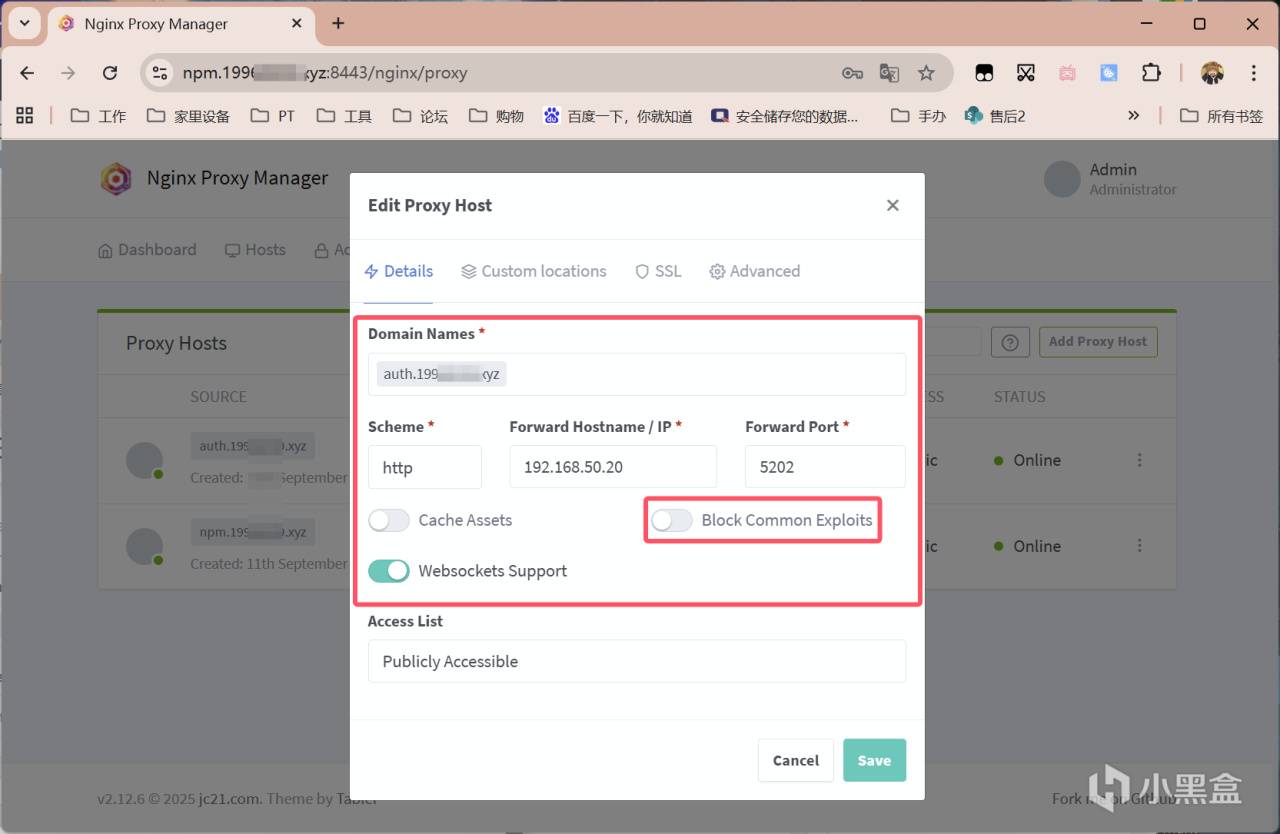The height and width of the screenshot is (834, 1280).
Task: Go to Dashboard in the navigation
Action: pyautogui.click(x=147, y=250)
